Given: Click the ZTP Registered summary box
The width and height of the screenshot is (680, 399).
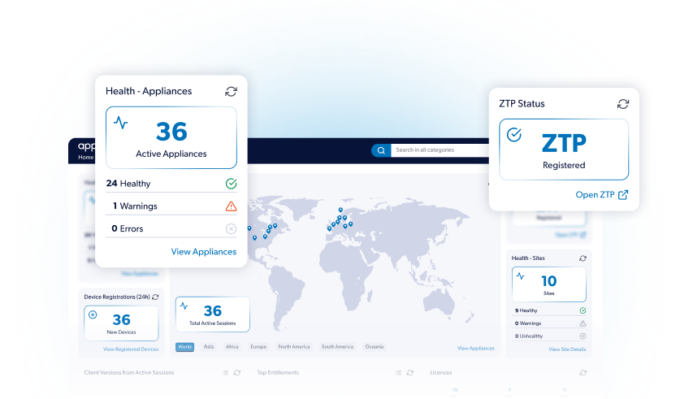Looking at the screenshot, I should tap(564, 150).
